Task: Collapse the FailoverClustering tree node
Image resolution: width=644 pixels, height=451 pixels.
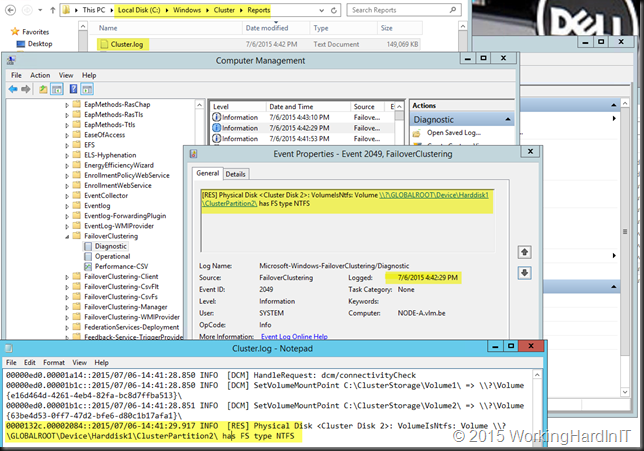Action: point(67,236)
